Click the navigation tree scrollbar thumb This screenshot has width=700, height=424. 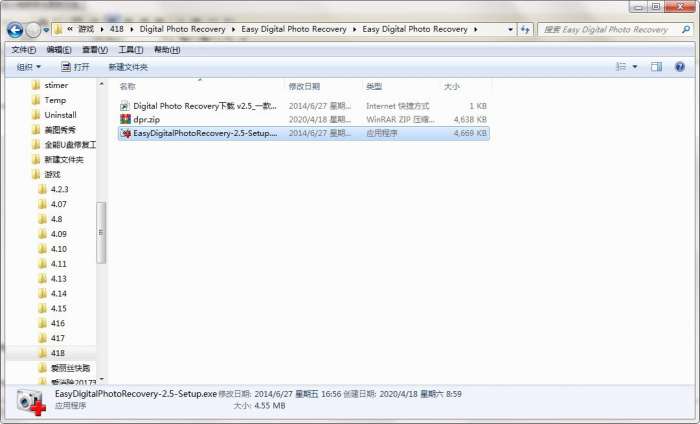[101, 233]
